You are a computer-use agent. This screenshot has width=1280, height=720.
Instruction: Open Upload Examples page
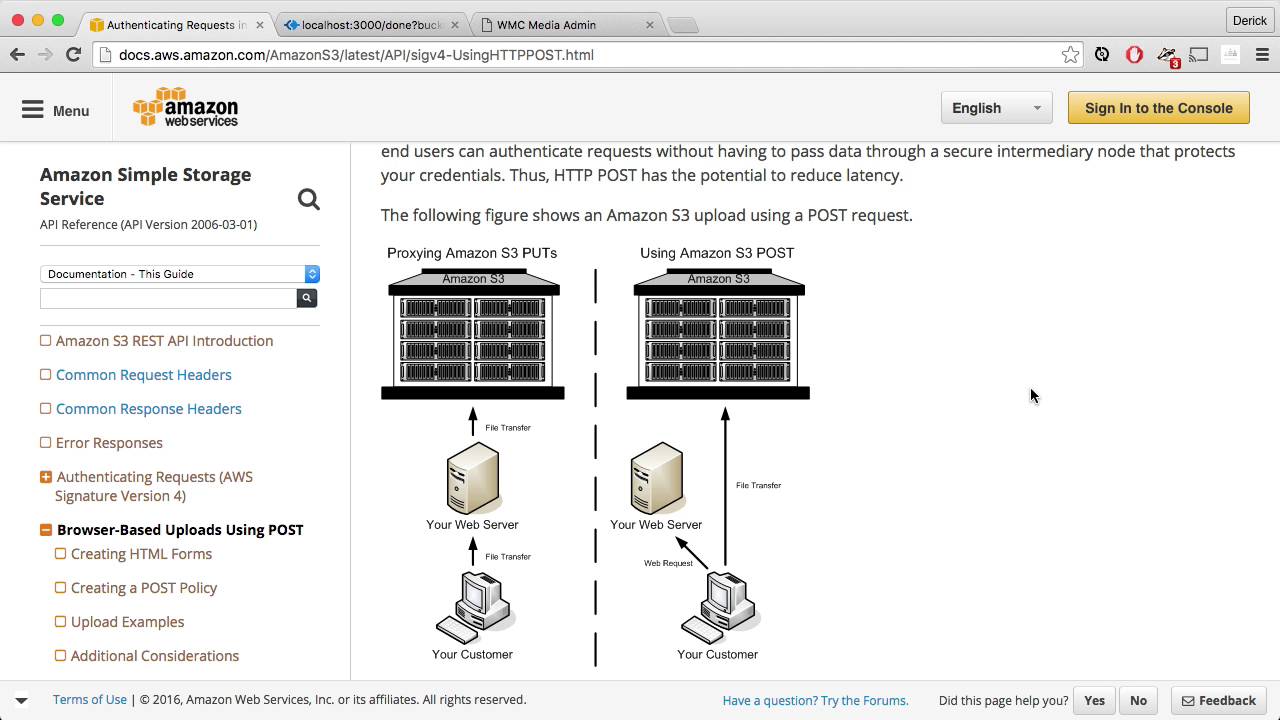click(127, 622)
